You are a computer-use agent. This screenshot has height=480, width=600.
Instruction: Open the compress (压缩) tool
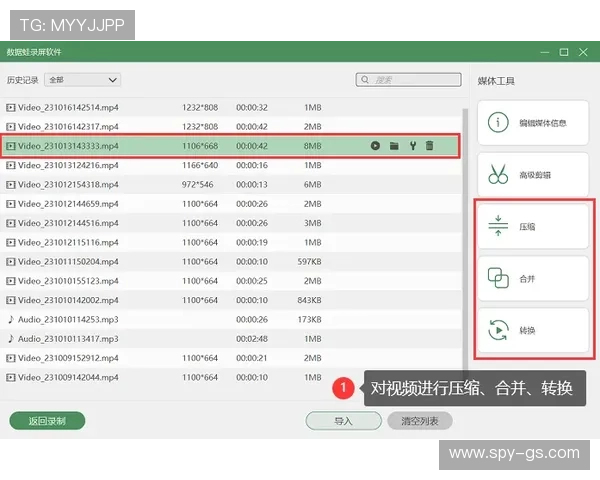coord(533,227)
